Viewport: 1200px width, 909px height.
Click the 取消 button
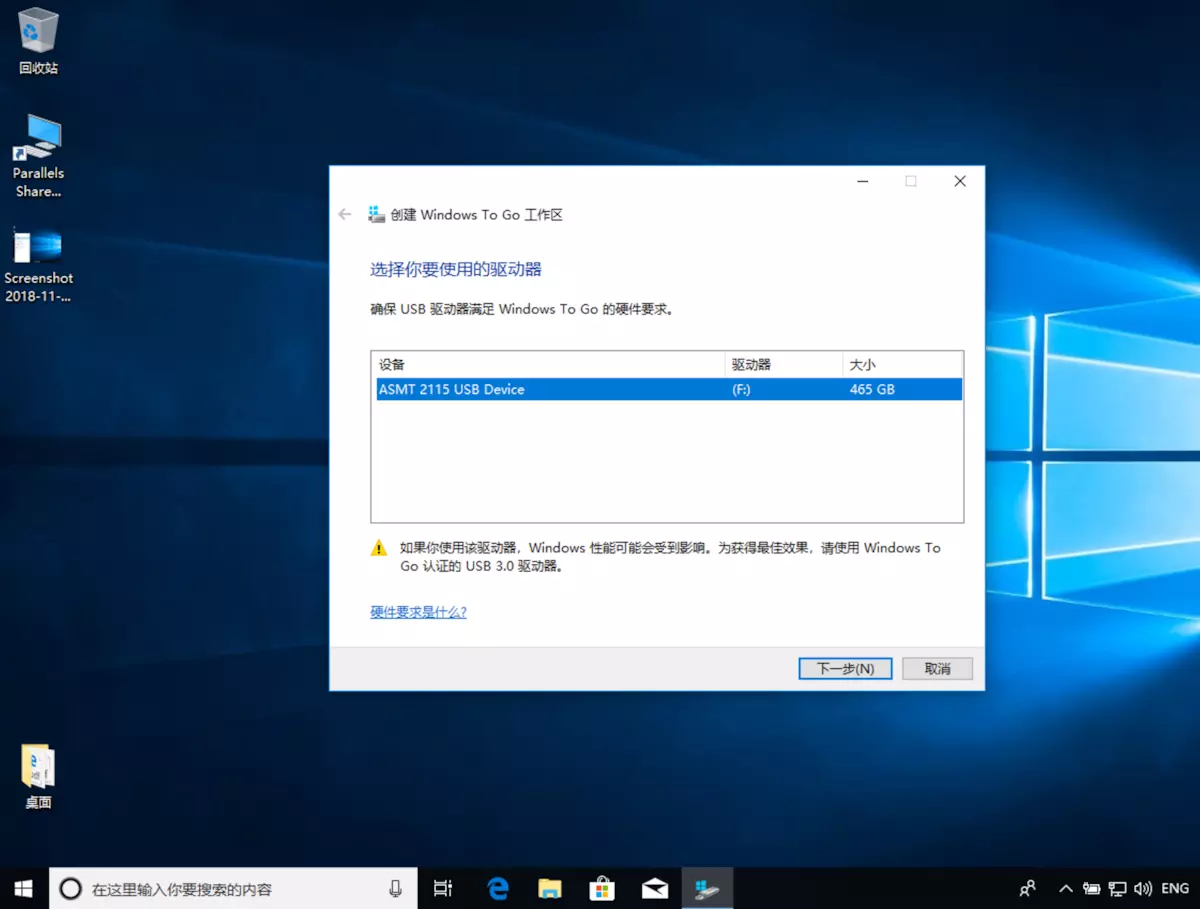click(937, 669)
